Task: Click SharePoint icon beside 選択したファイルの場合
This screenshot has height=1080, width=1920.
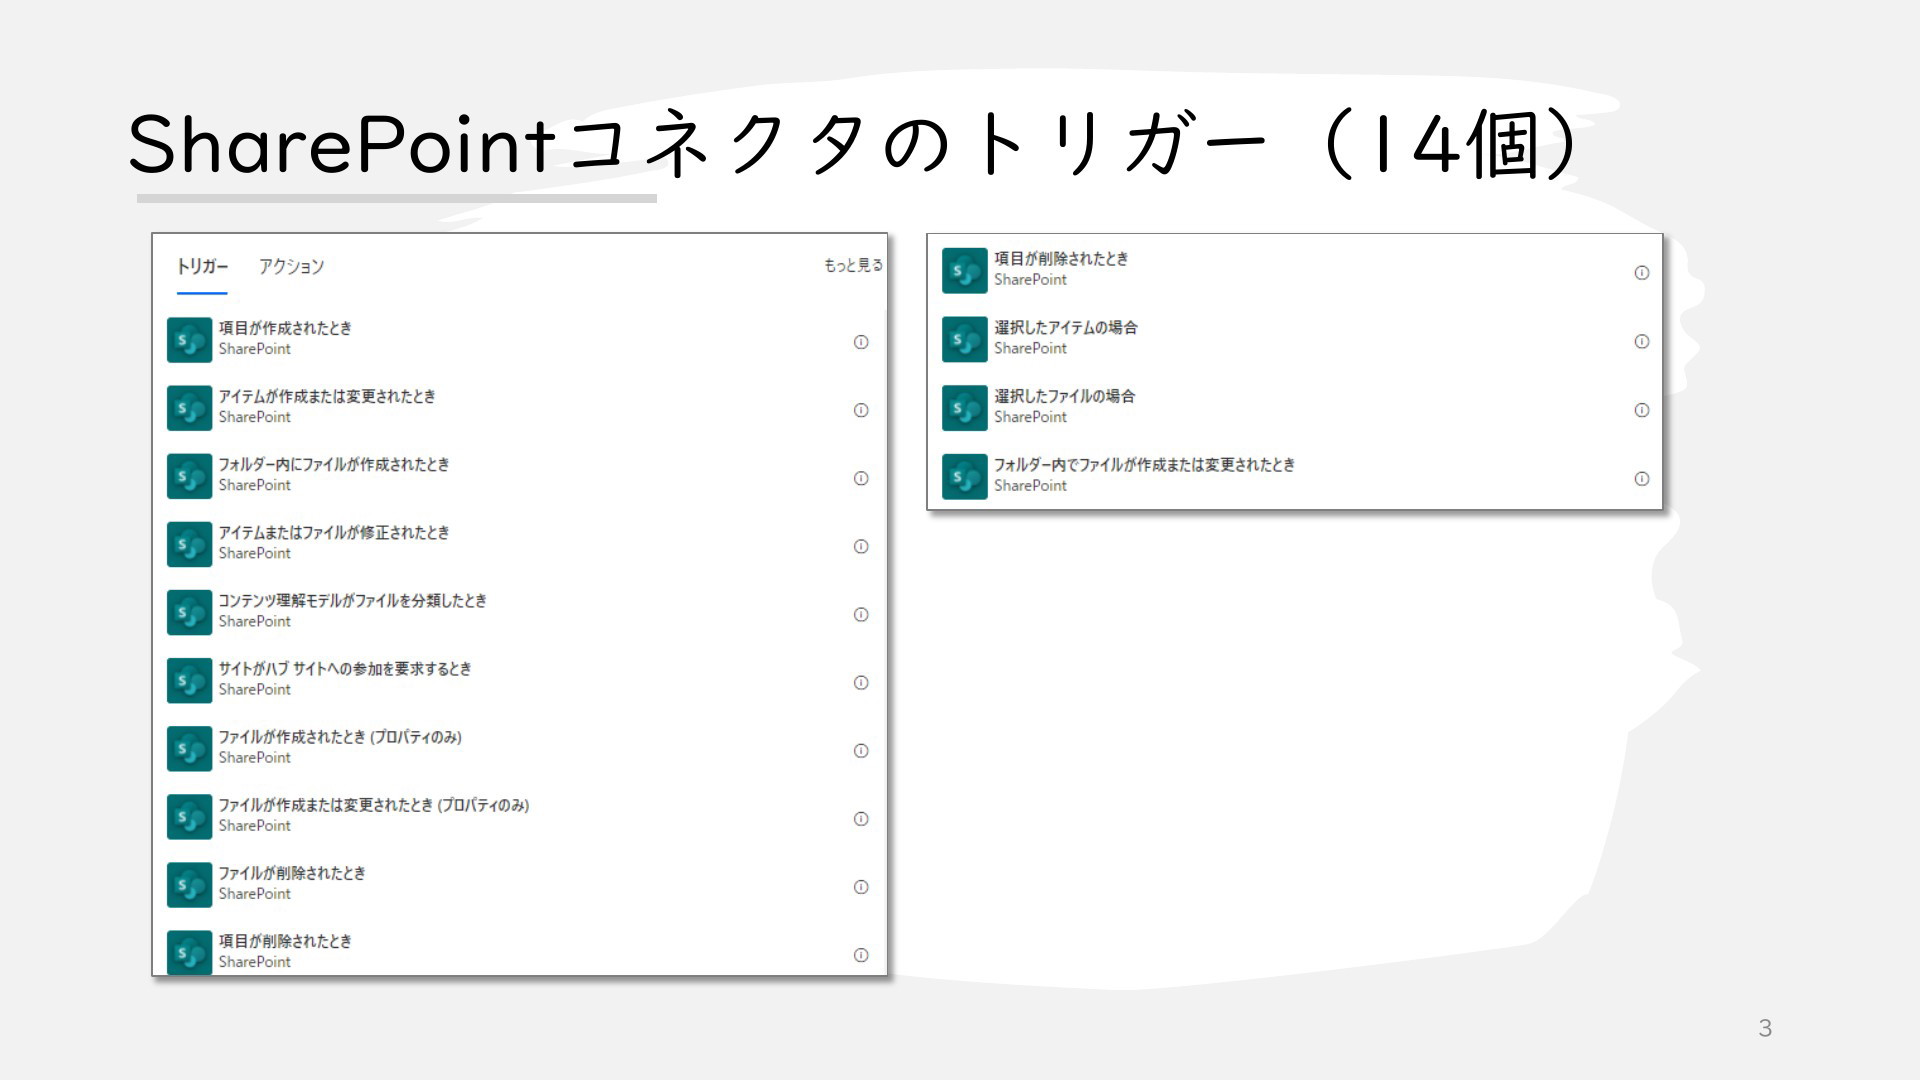Action: click(x=964, y=408)
